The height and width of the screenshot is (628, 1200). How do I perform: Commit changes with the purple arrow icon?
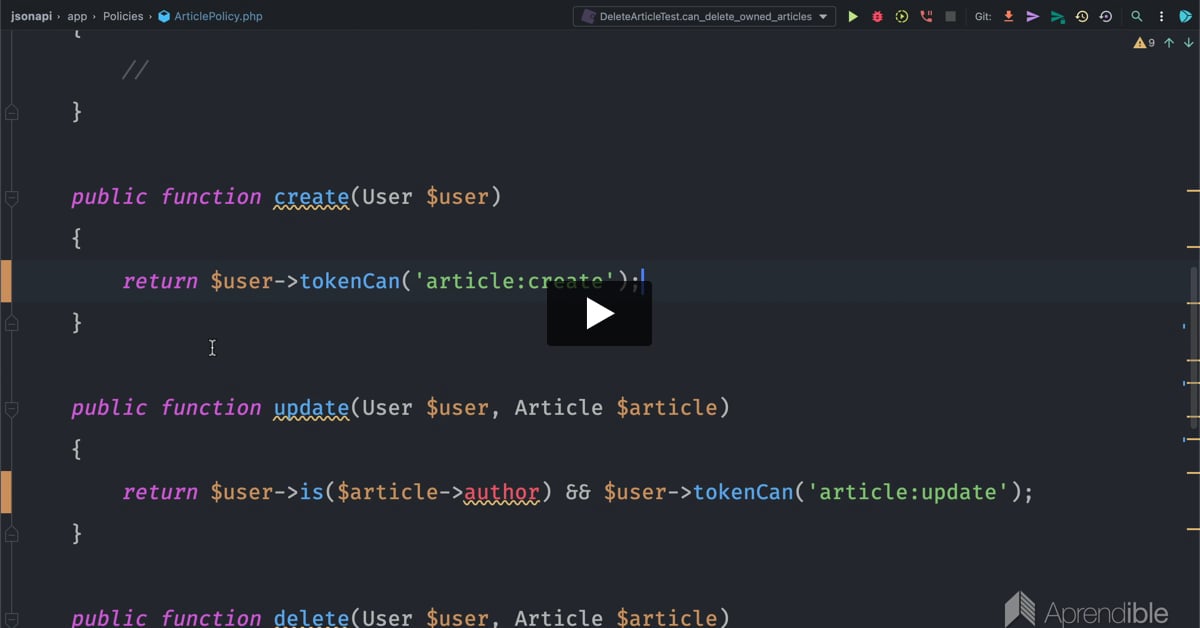[1032, 17]
